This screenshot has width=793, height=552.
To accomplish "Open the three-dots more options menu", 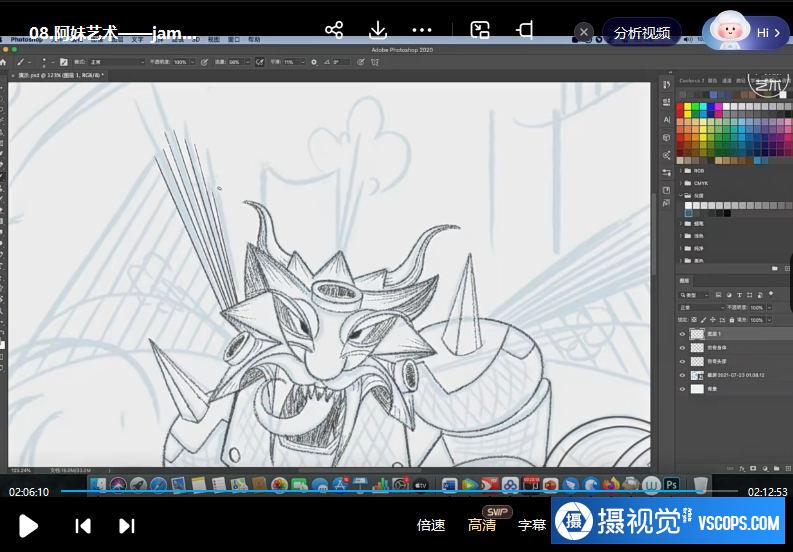I will (x=422, y=30).
